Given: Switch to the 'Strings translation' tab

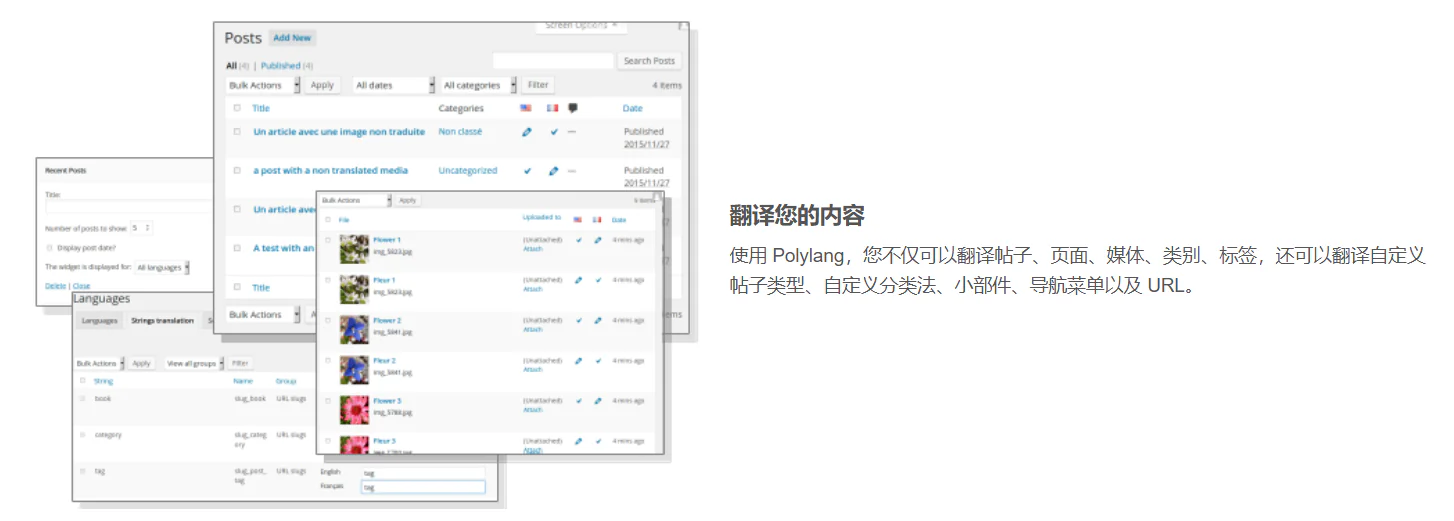Looking at the screenshot, I should [163, 321].
